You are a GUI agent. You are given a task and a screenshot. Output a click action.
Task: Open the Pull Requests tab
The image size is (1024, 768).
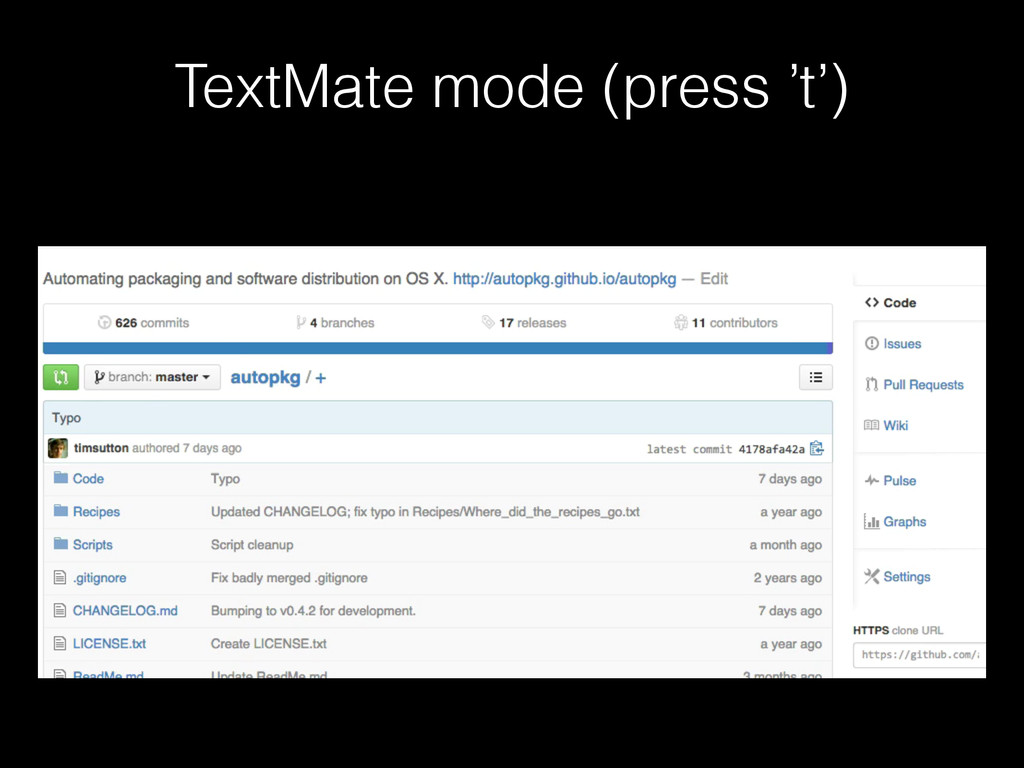[x=923, y=385]
